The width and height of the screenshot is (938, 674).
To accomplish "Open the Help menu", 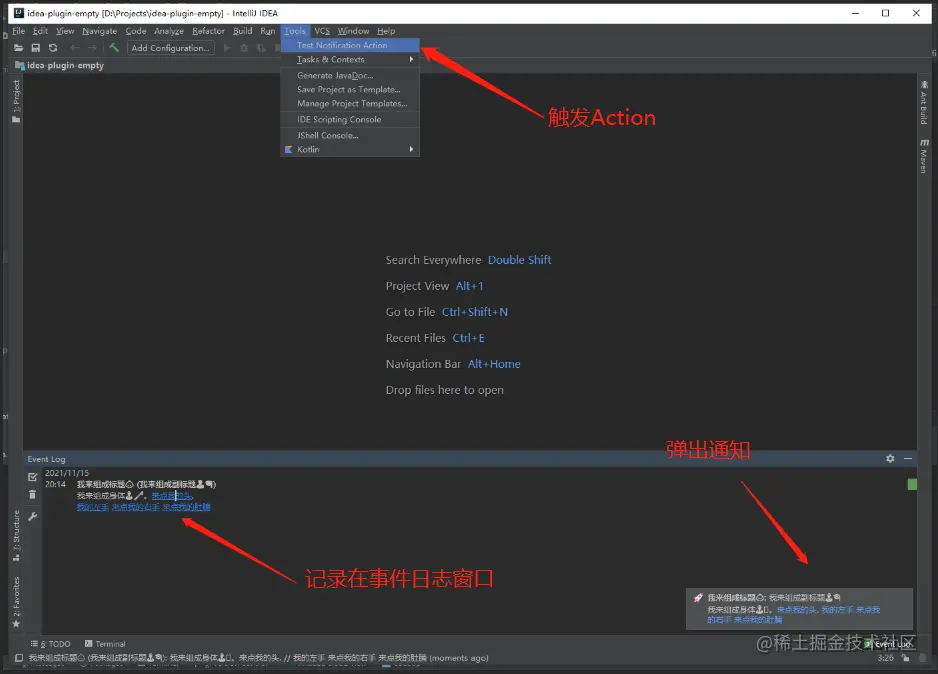I will [x=386, y=31].
